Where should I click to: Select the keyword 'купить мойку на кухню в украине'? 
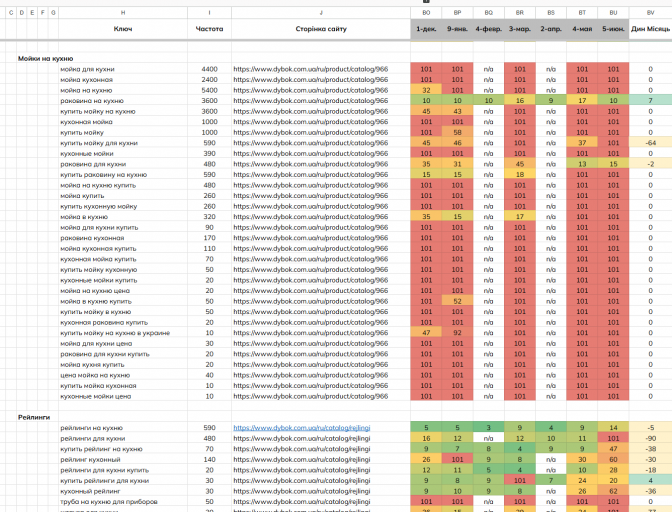click(x=115, y=333)
